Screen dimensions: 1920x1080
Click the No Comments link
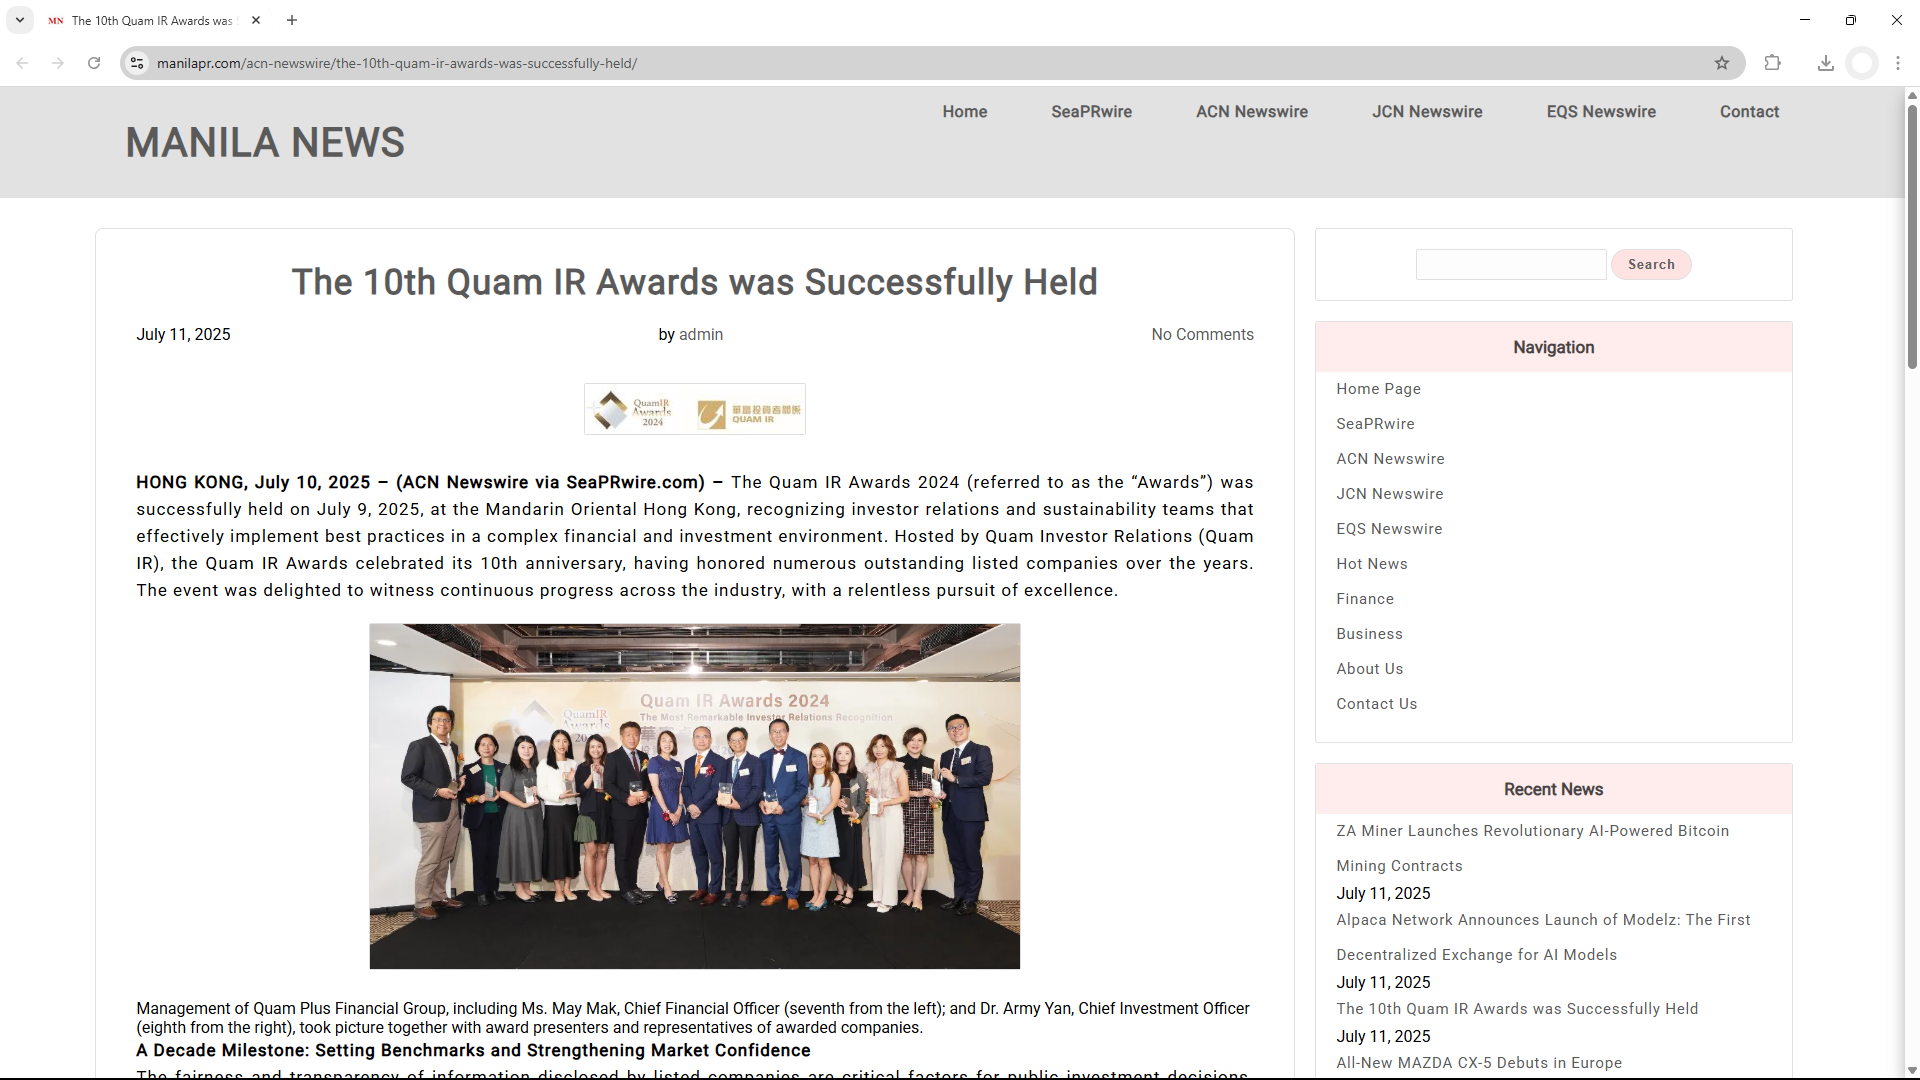click(1202, 335)
